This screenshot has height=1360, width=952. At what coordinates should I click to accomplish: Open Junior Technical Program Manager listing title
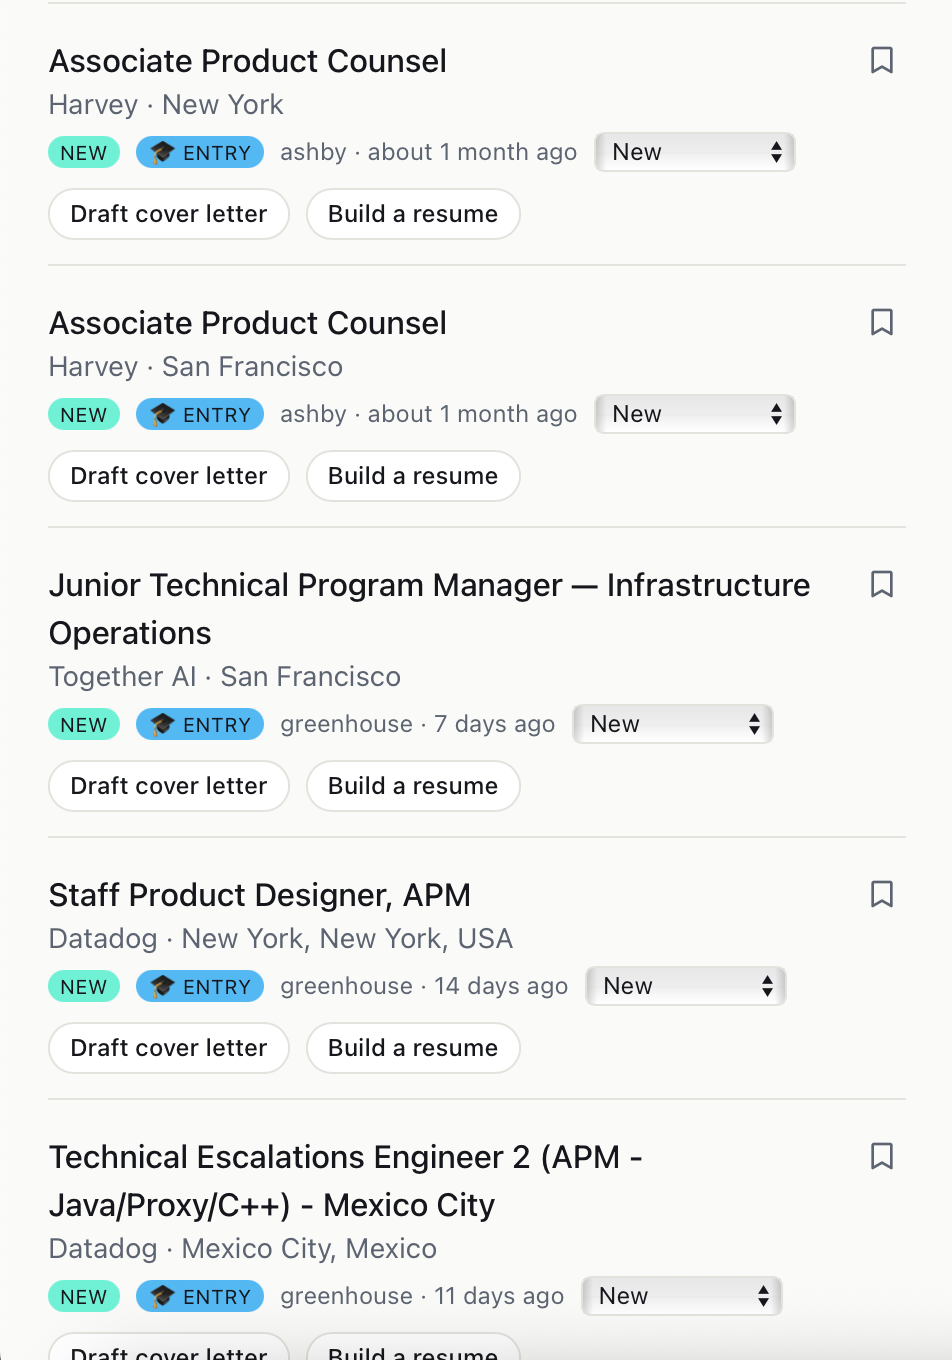[x=430, y=609]
